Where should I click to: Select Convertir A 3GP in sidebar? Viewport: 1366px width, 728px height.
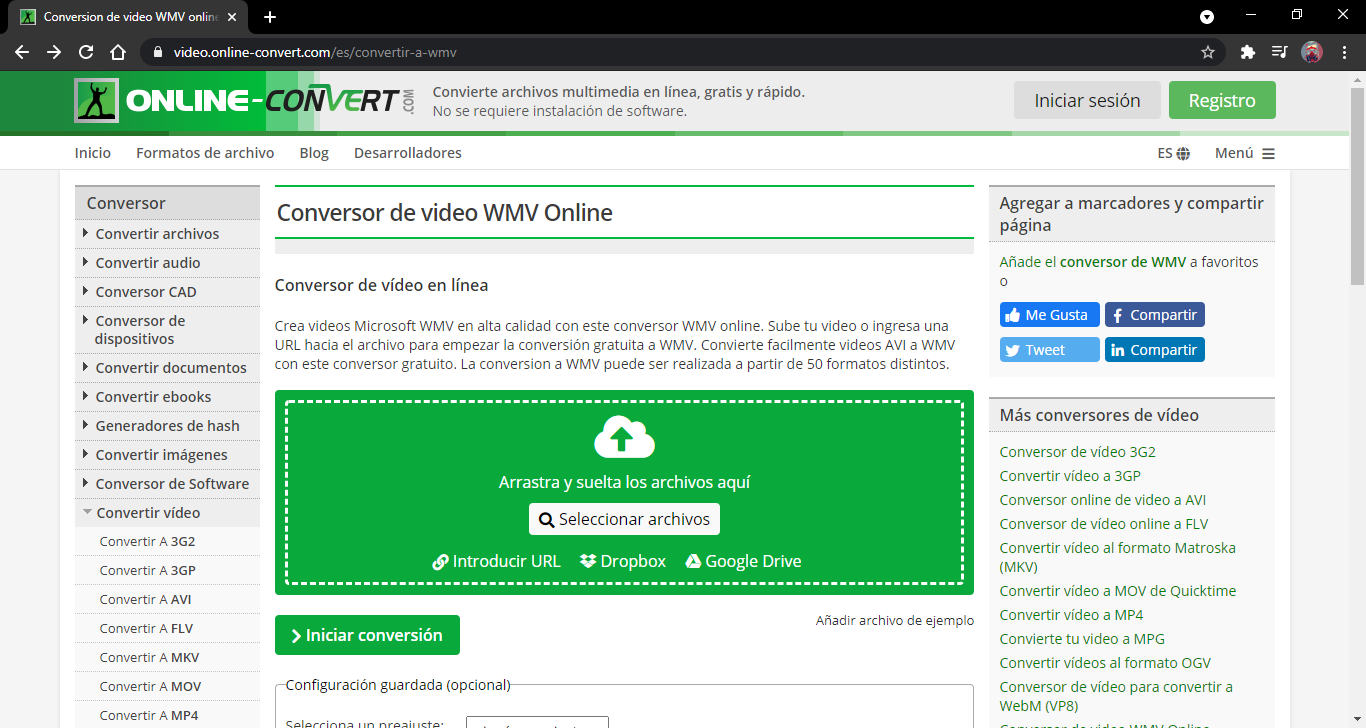[x=147, y=571]
